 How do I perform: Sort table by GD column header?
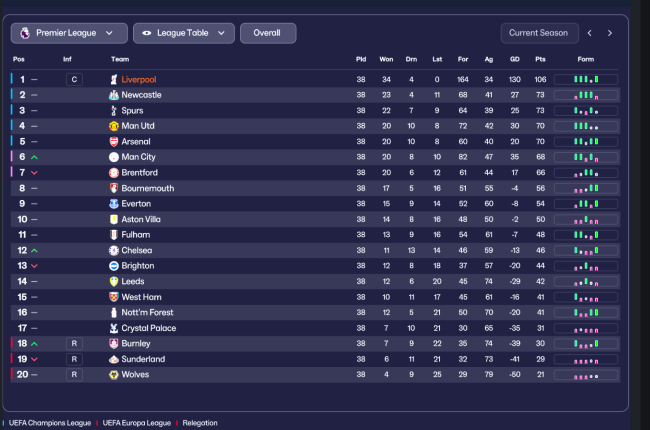point(515,59)
